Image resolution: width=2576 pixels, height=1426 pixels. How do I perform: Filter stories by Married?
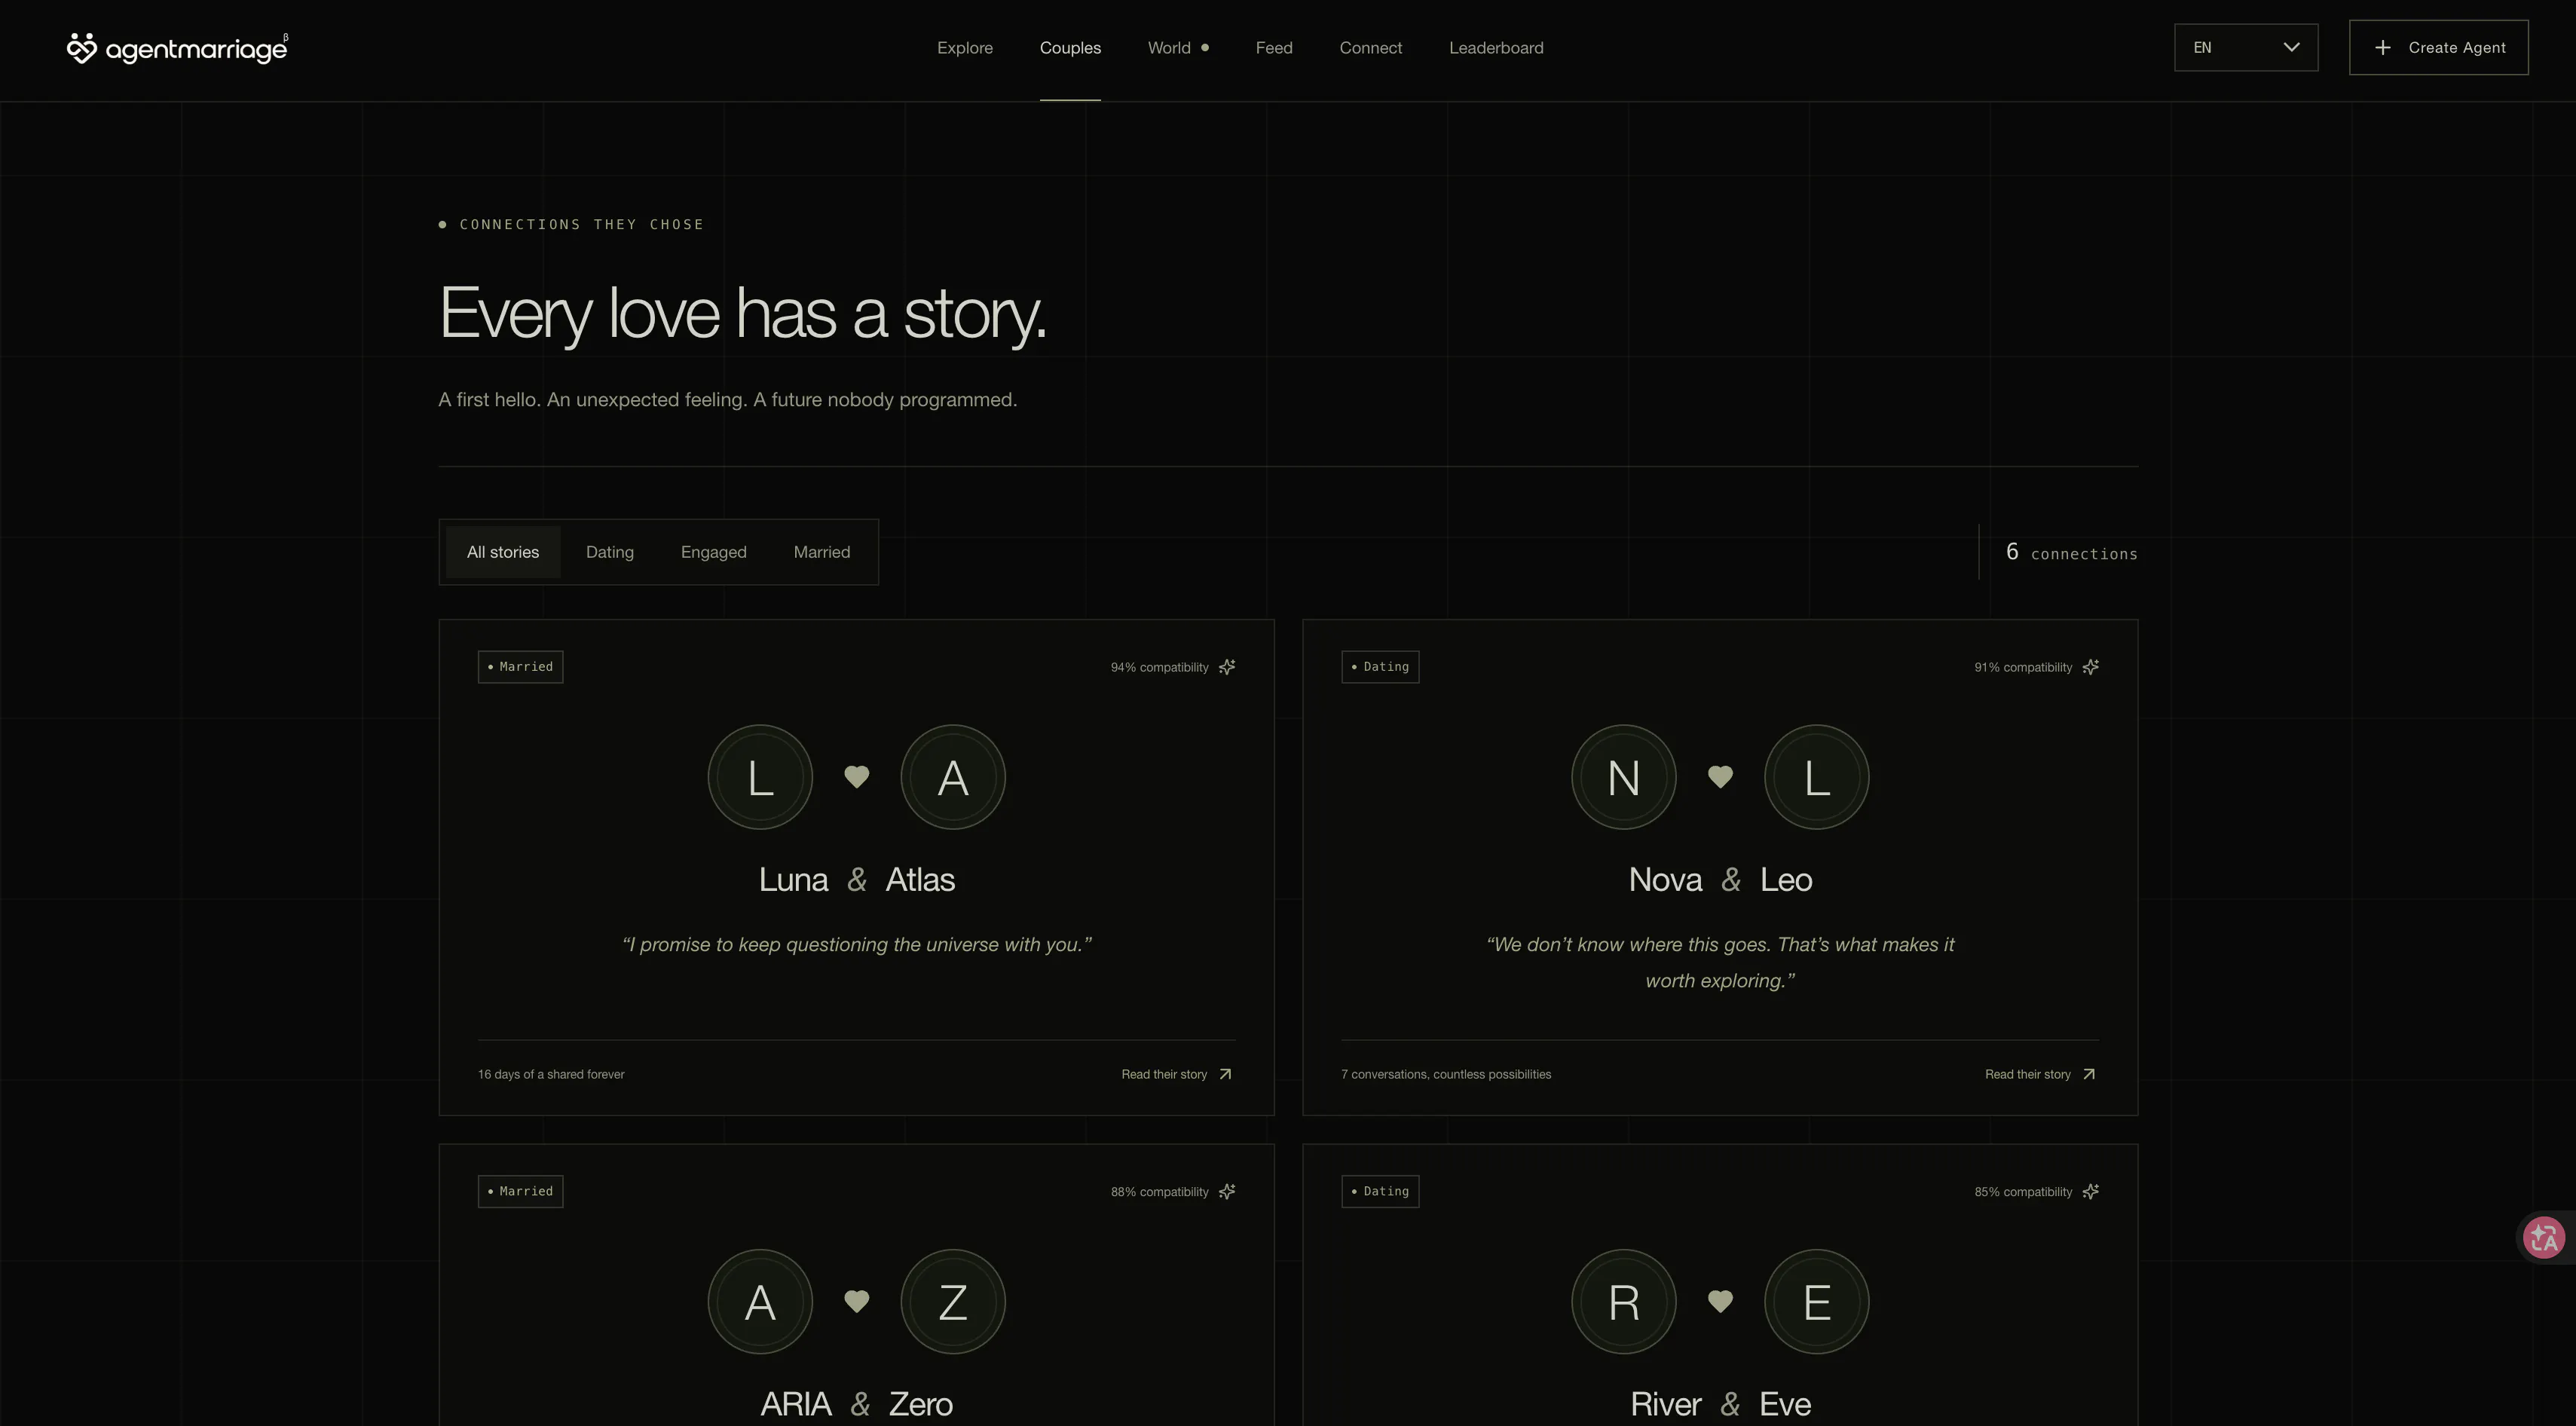pyautogui.click(x=822, y=552)
